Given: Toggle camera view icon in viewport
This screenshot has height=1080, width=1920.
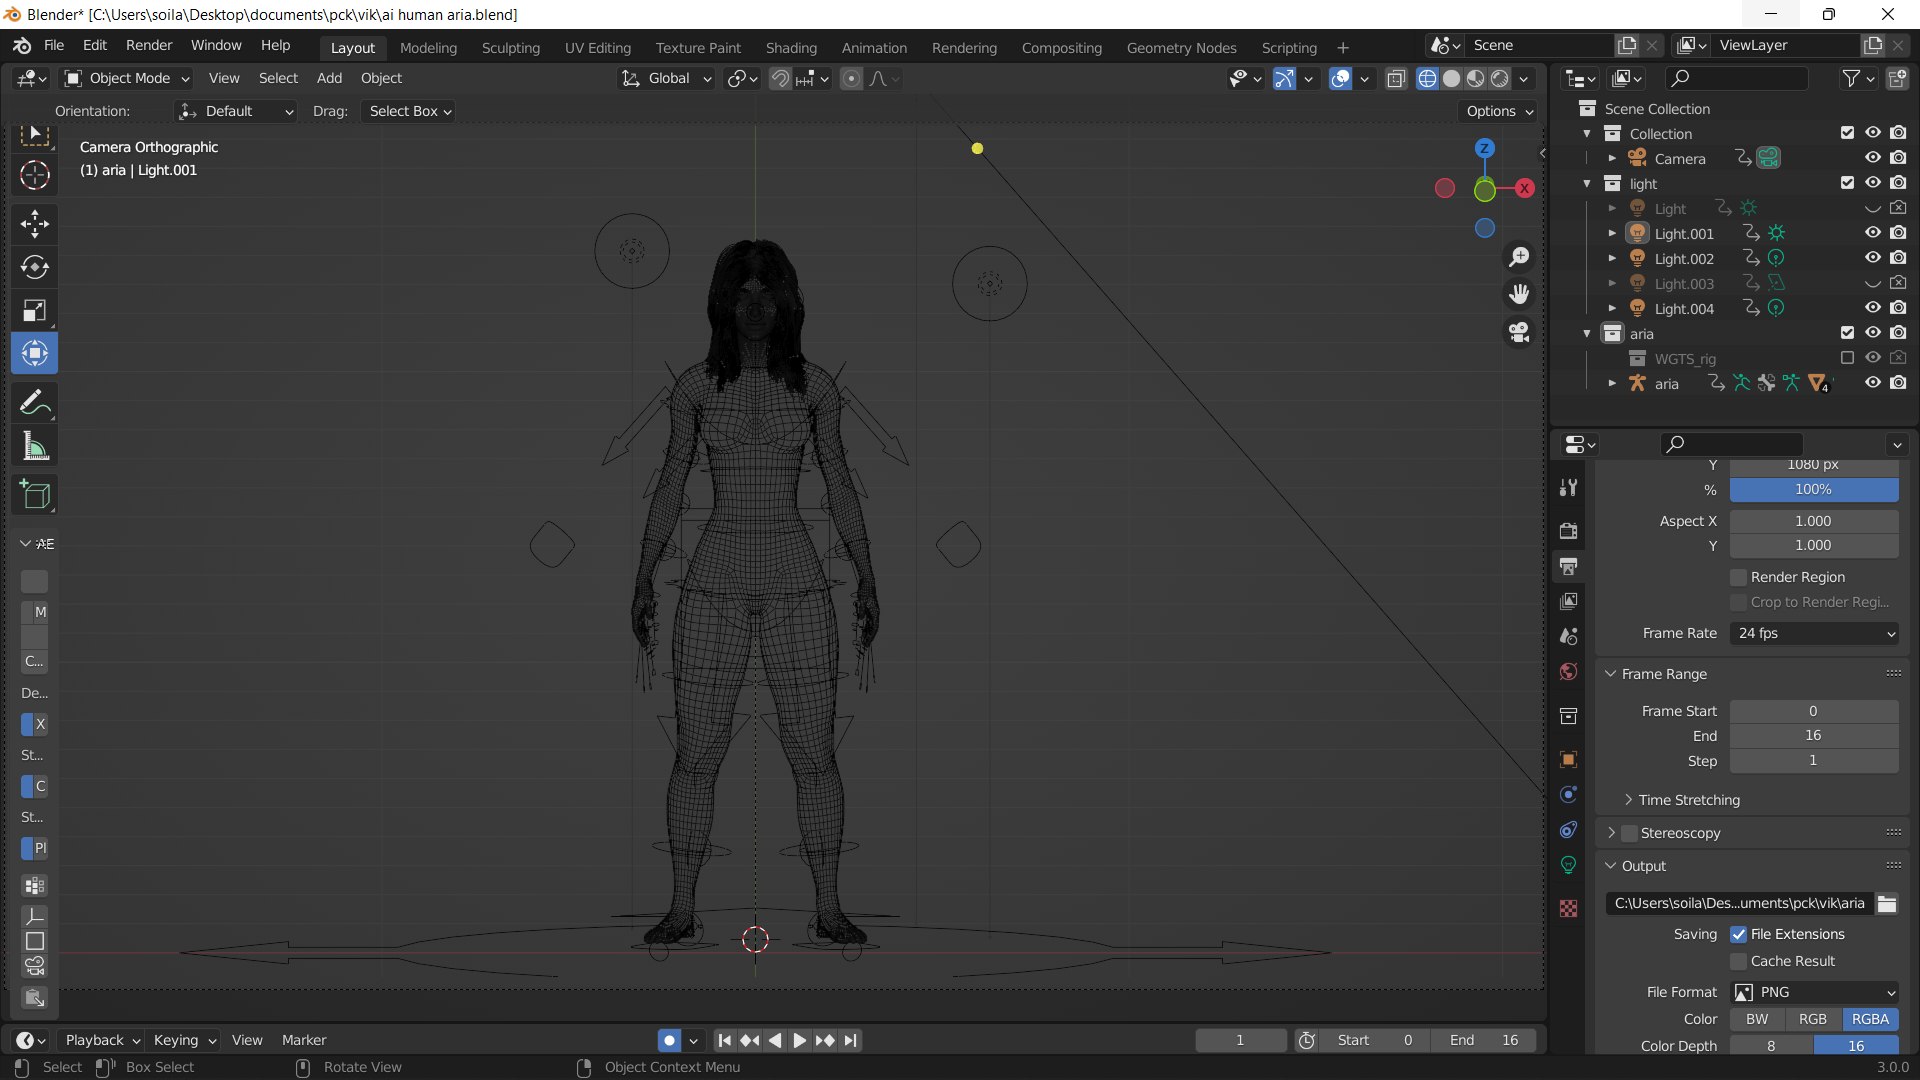Looking at the screenshot, I should [x=1519, y=332].
